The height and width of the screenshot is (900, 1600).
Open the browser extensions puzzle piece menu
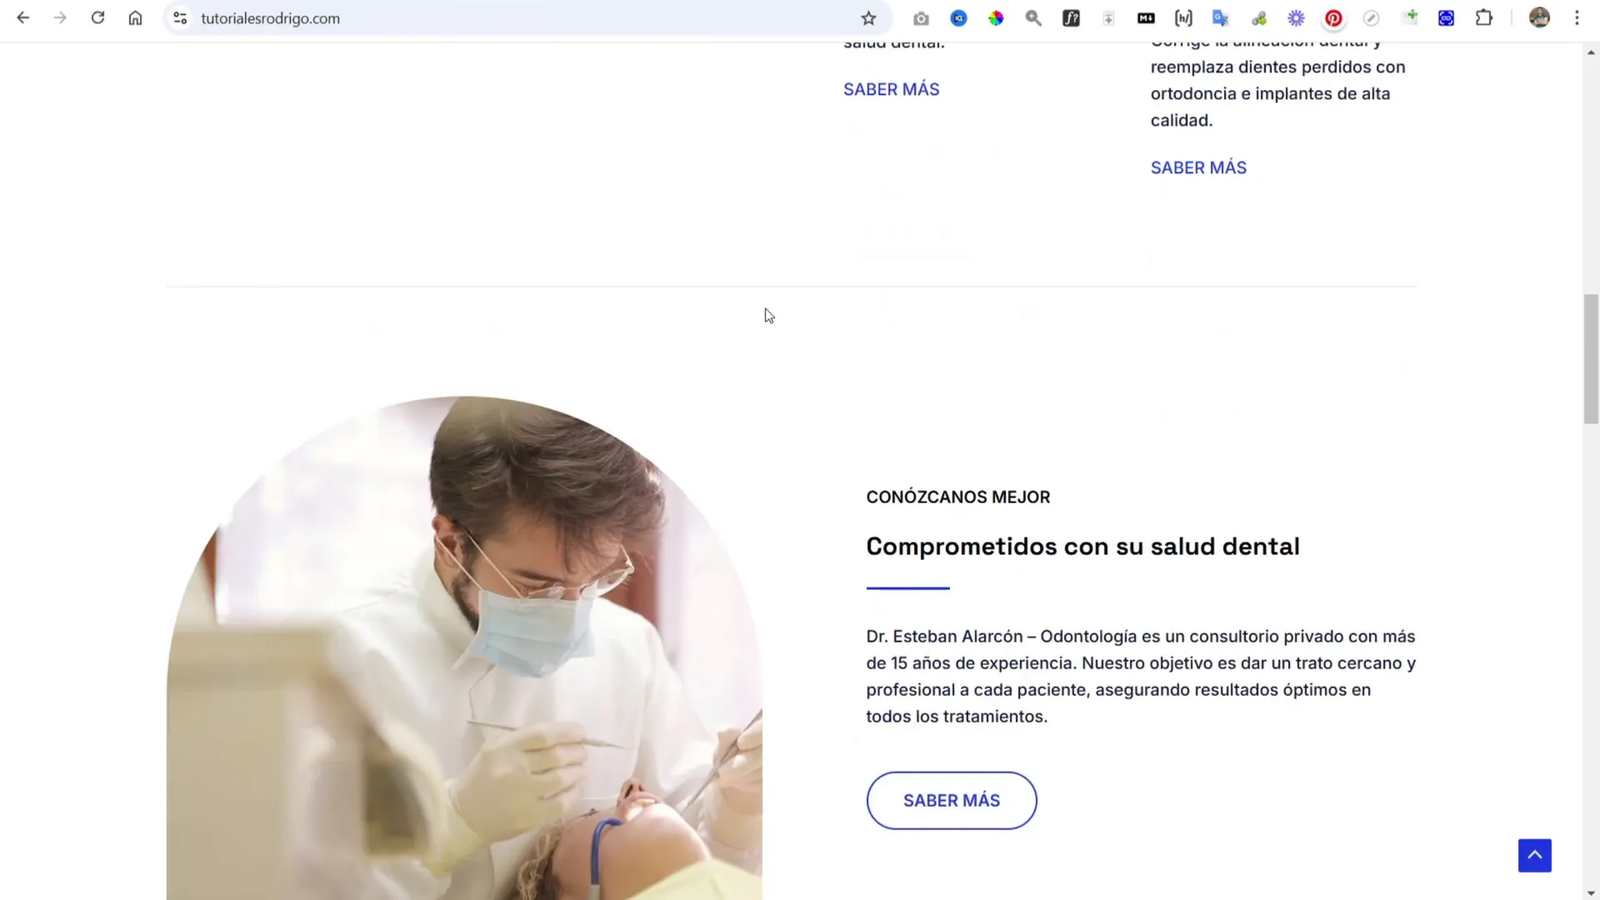(1485, 18)
